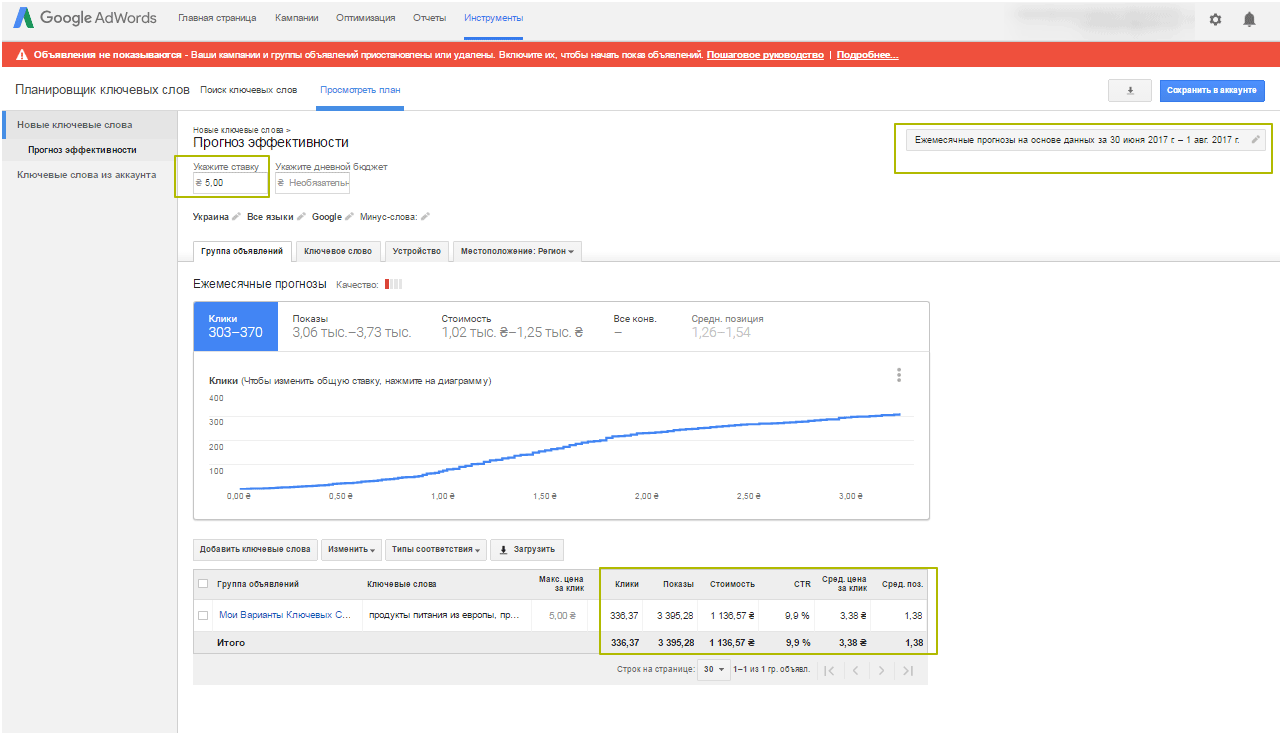Check the Мои Варианты Ключевых row checkbox
The image size is (1282, 735).
pos(203,615)
